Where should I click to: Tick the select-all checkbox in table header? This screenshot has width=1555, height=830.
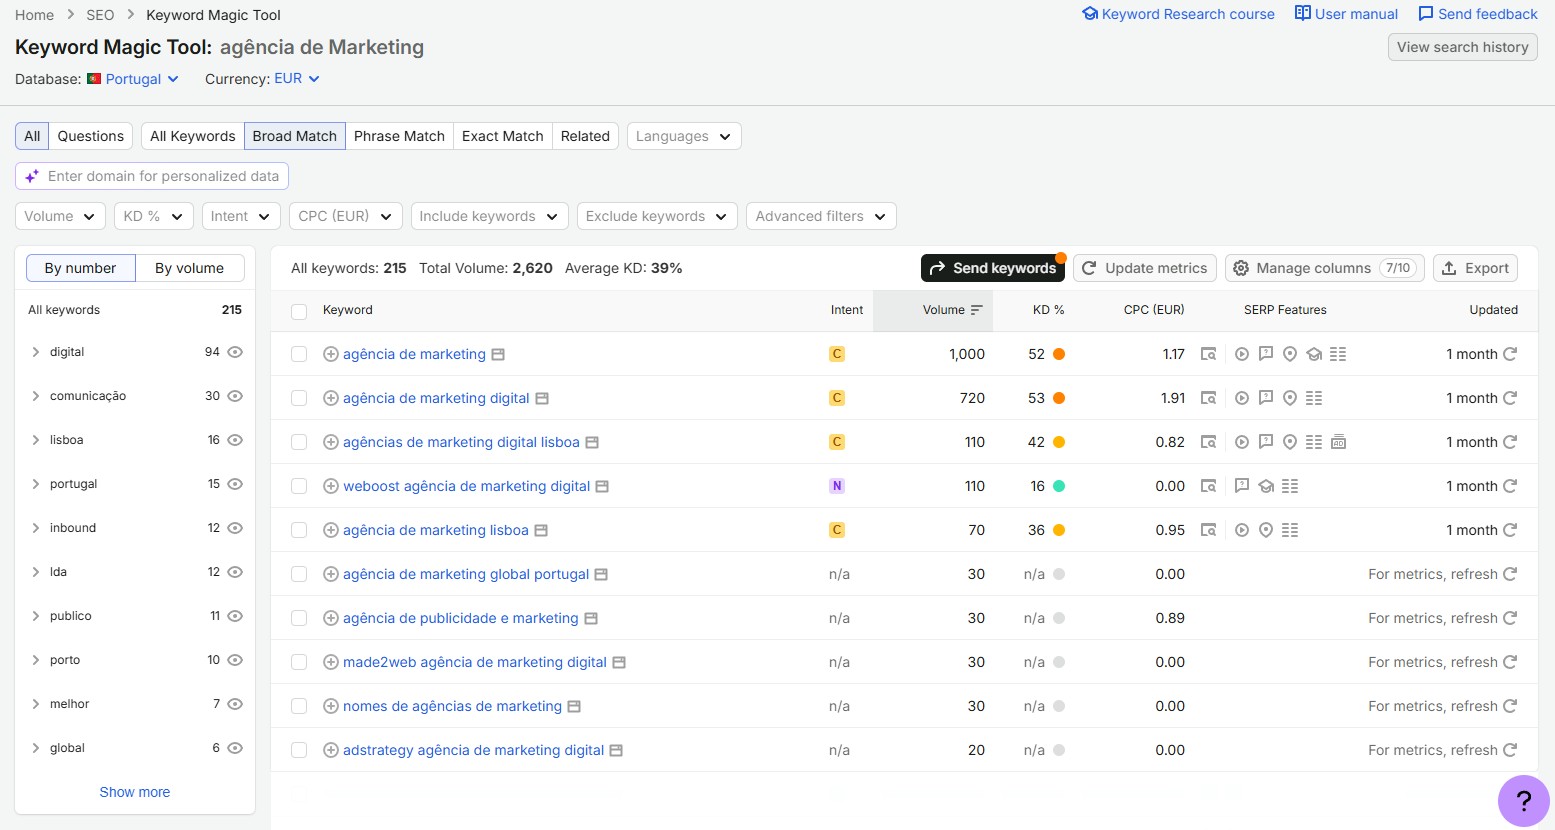tap(298, 311)
